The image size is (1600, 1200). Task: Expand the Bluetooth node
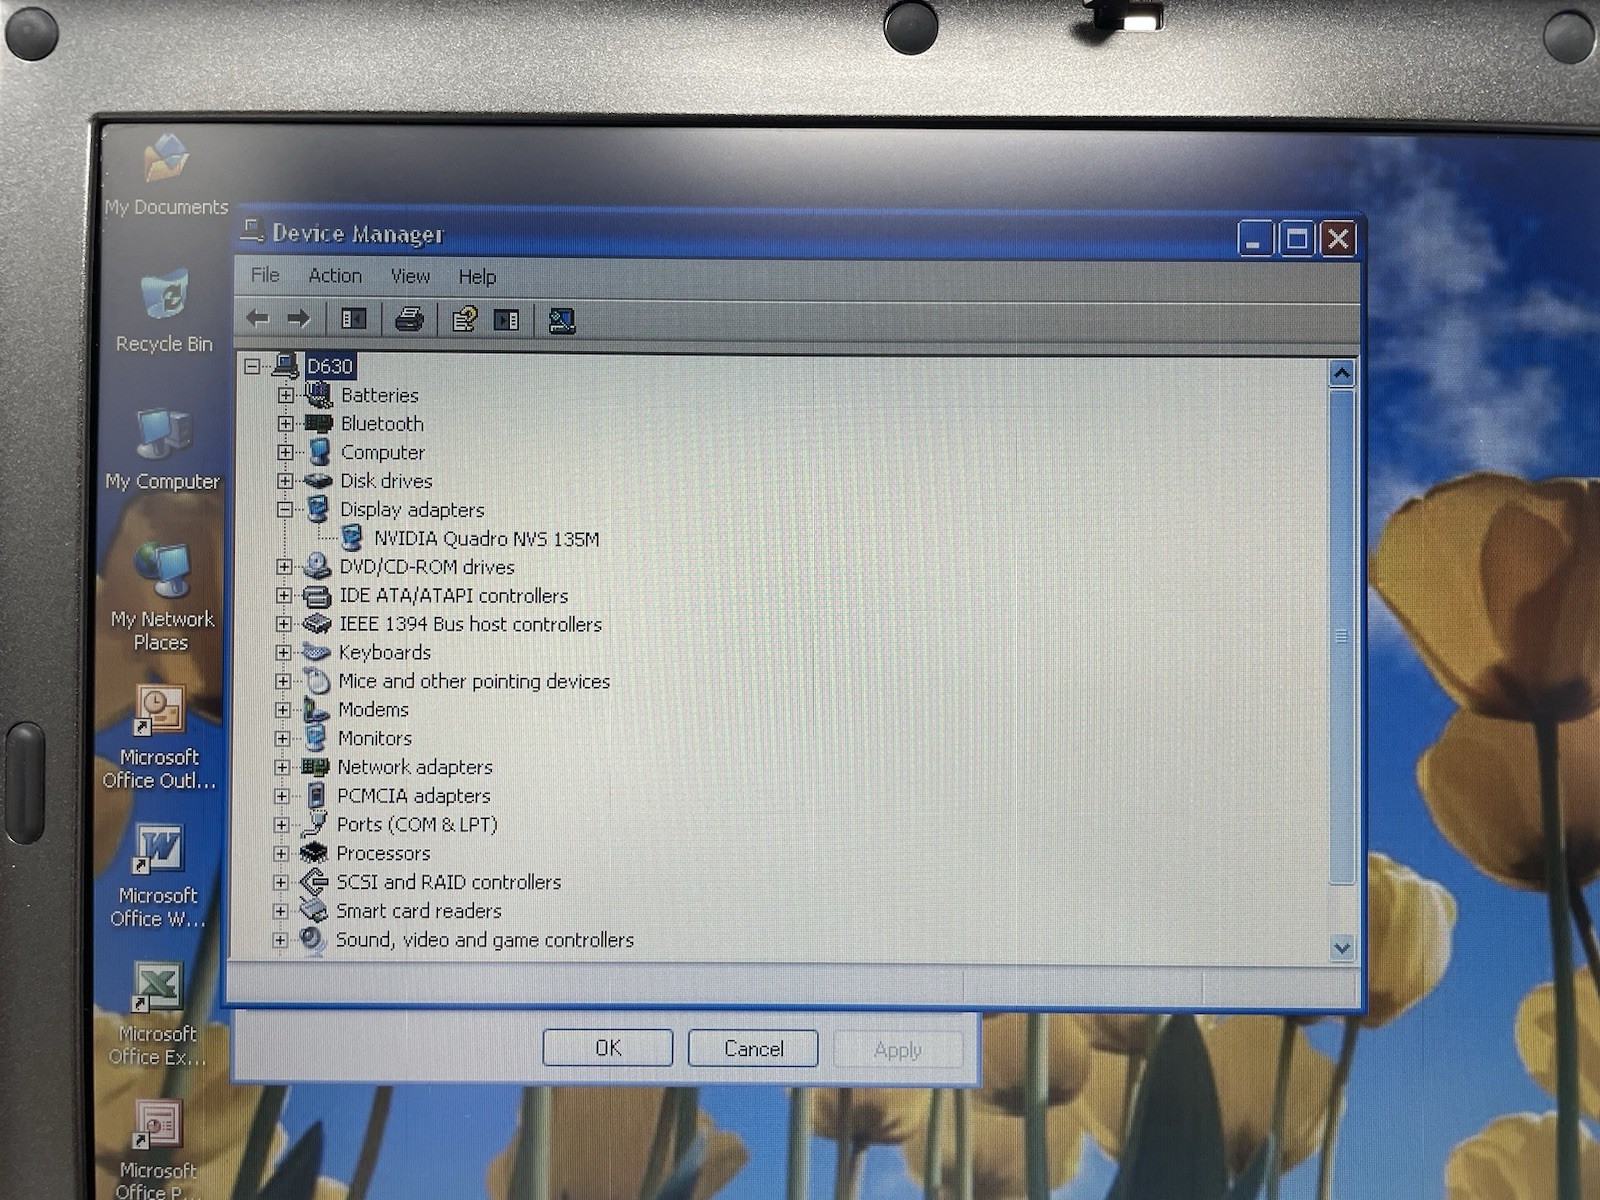pyautogui.click(x=286, y=424)
